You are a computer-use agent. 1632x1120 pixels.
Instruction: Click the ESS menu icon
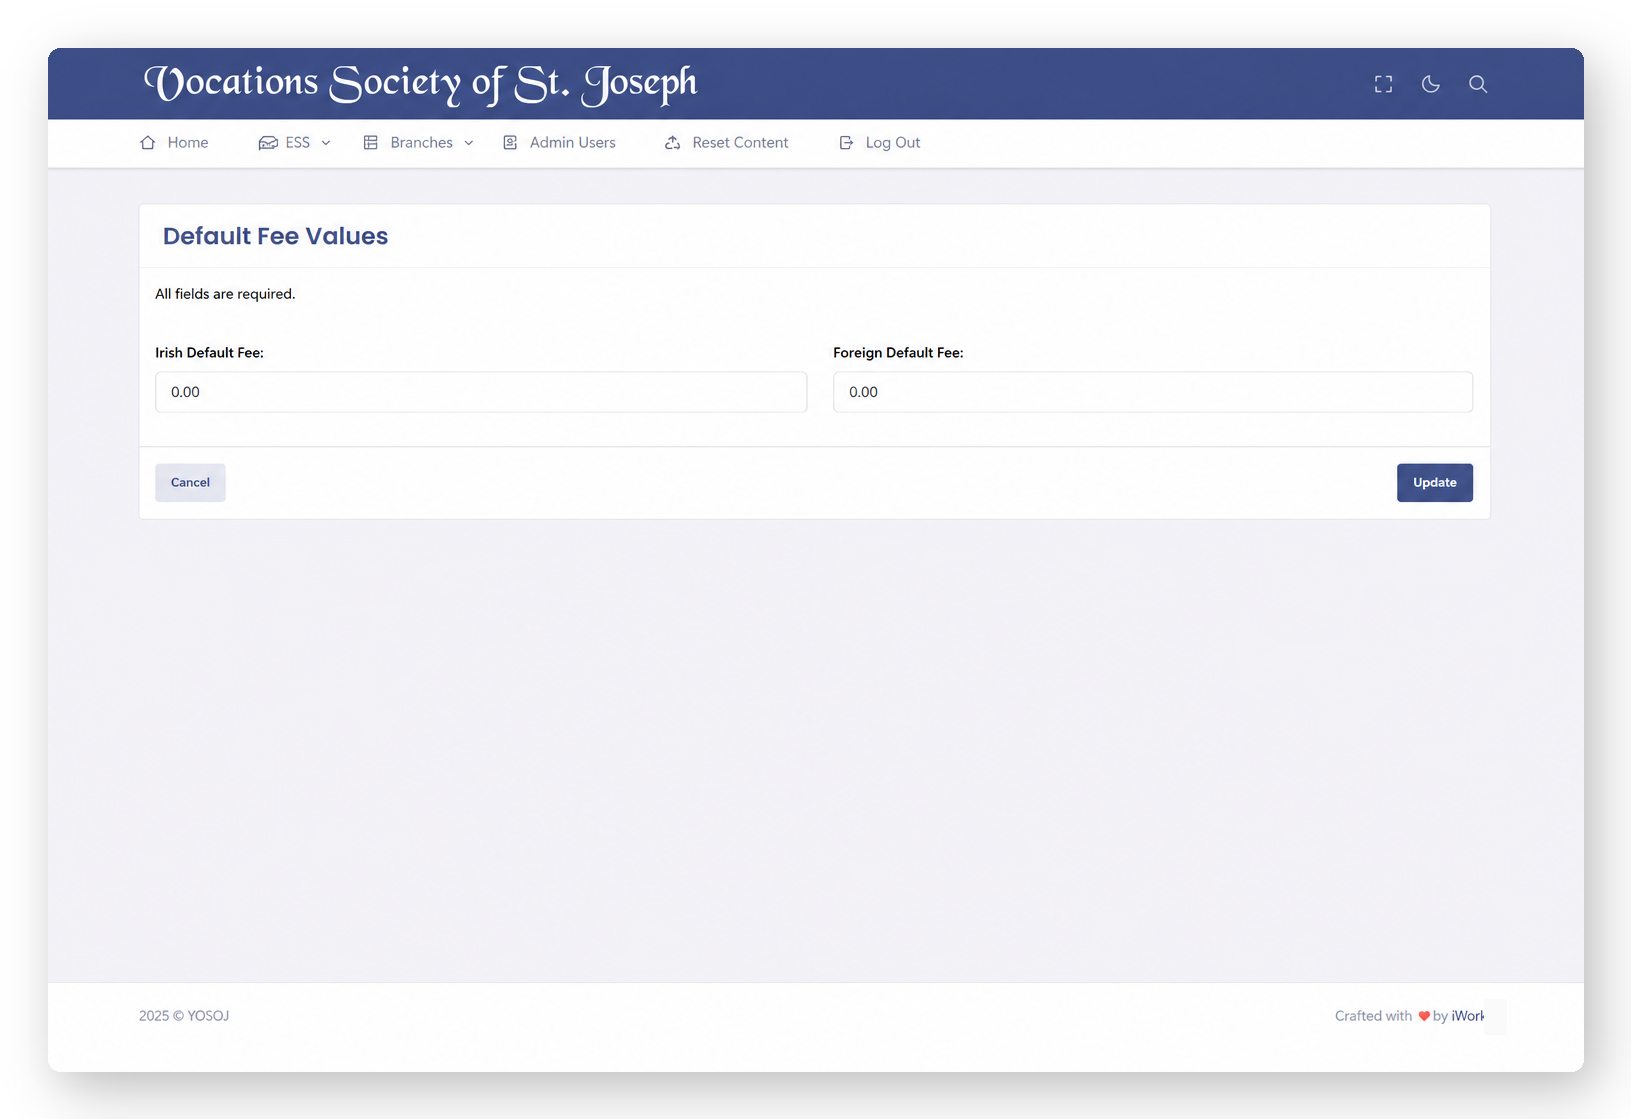pyautogui.click(x=268, y=143)
